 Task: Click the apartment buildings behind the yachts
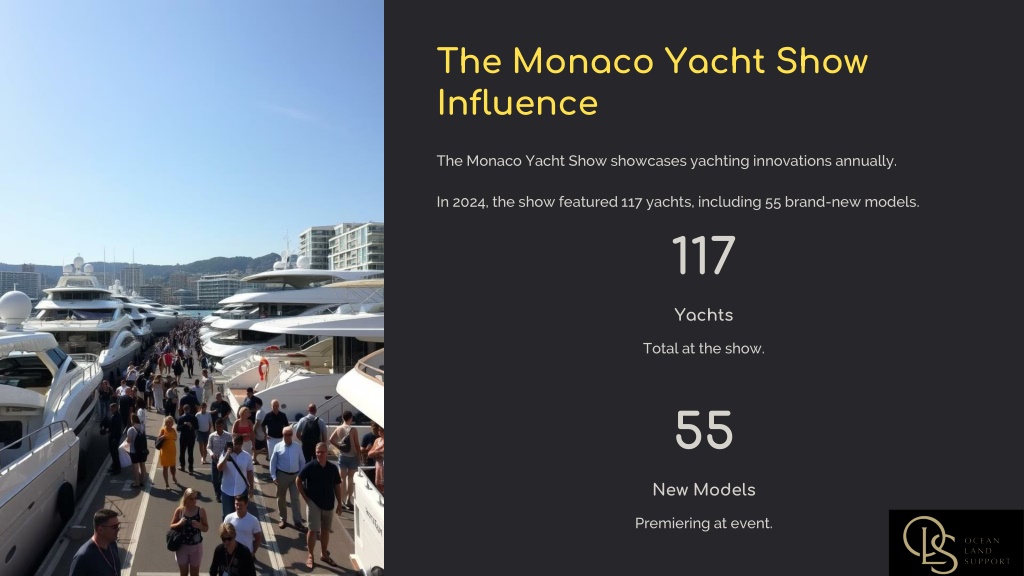pyautogui.click(x=341, y=246)
